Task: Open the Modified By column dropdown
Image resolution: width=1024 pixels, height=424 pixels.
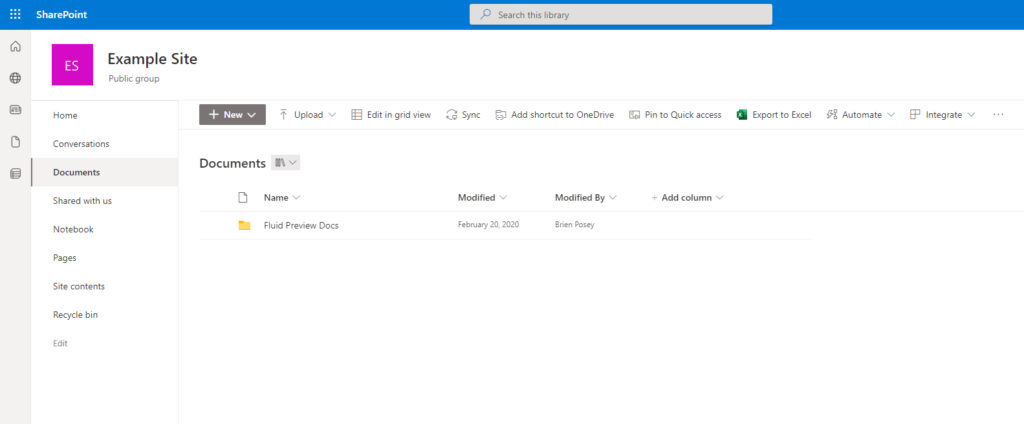Action: click(x=586, y=197)
